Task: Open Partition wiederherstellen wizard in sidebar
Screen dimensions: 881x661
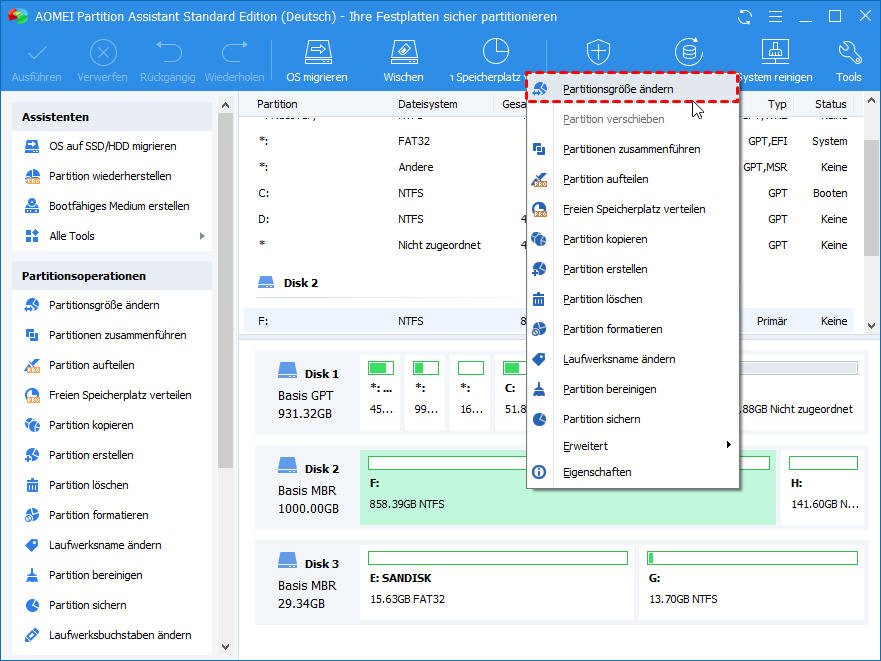Action: (112, 176)
